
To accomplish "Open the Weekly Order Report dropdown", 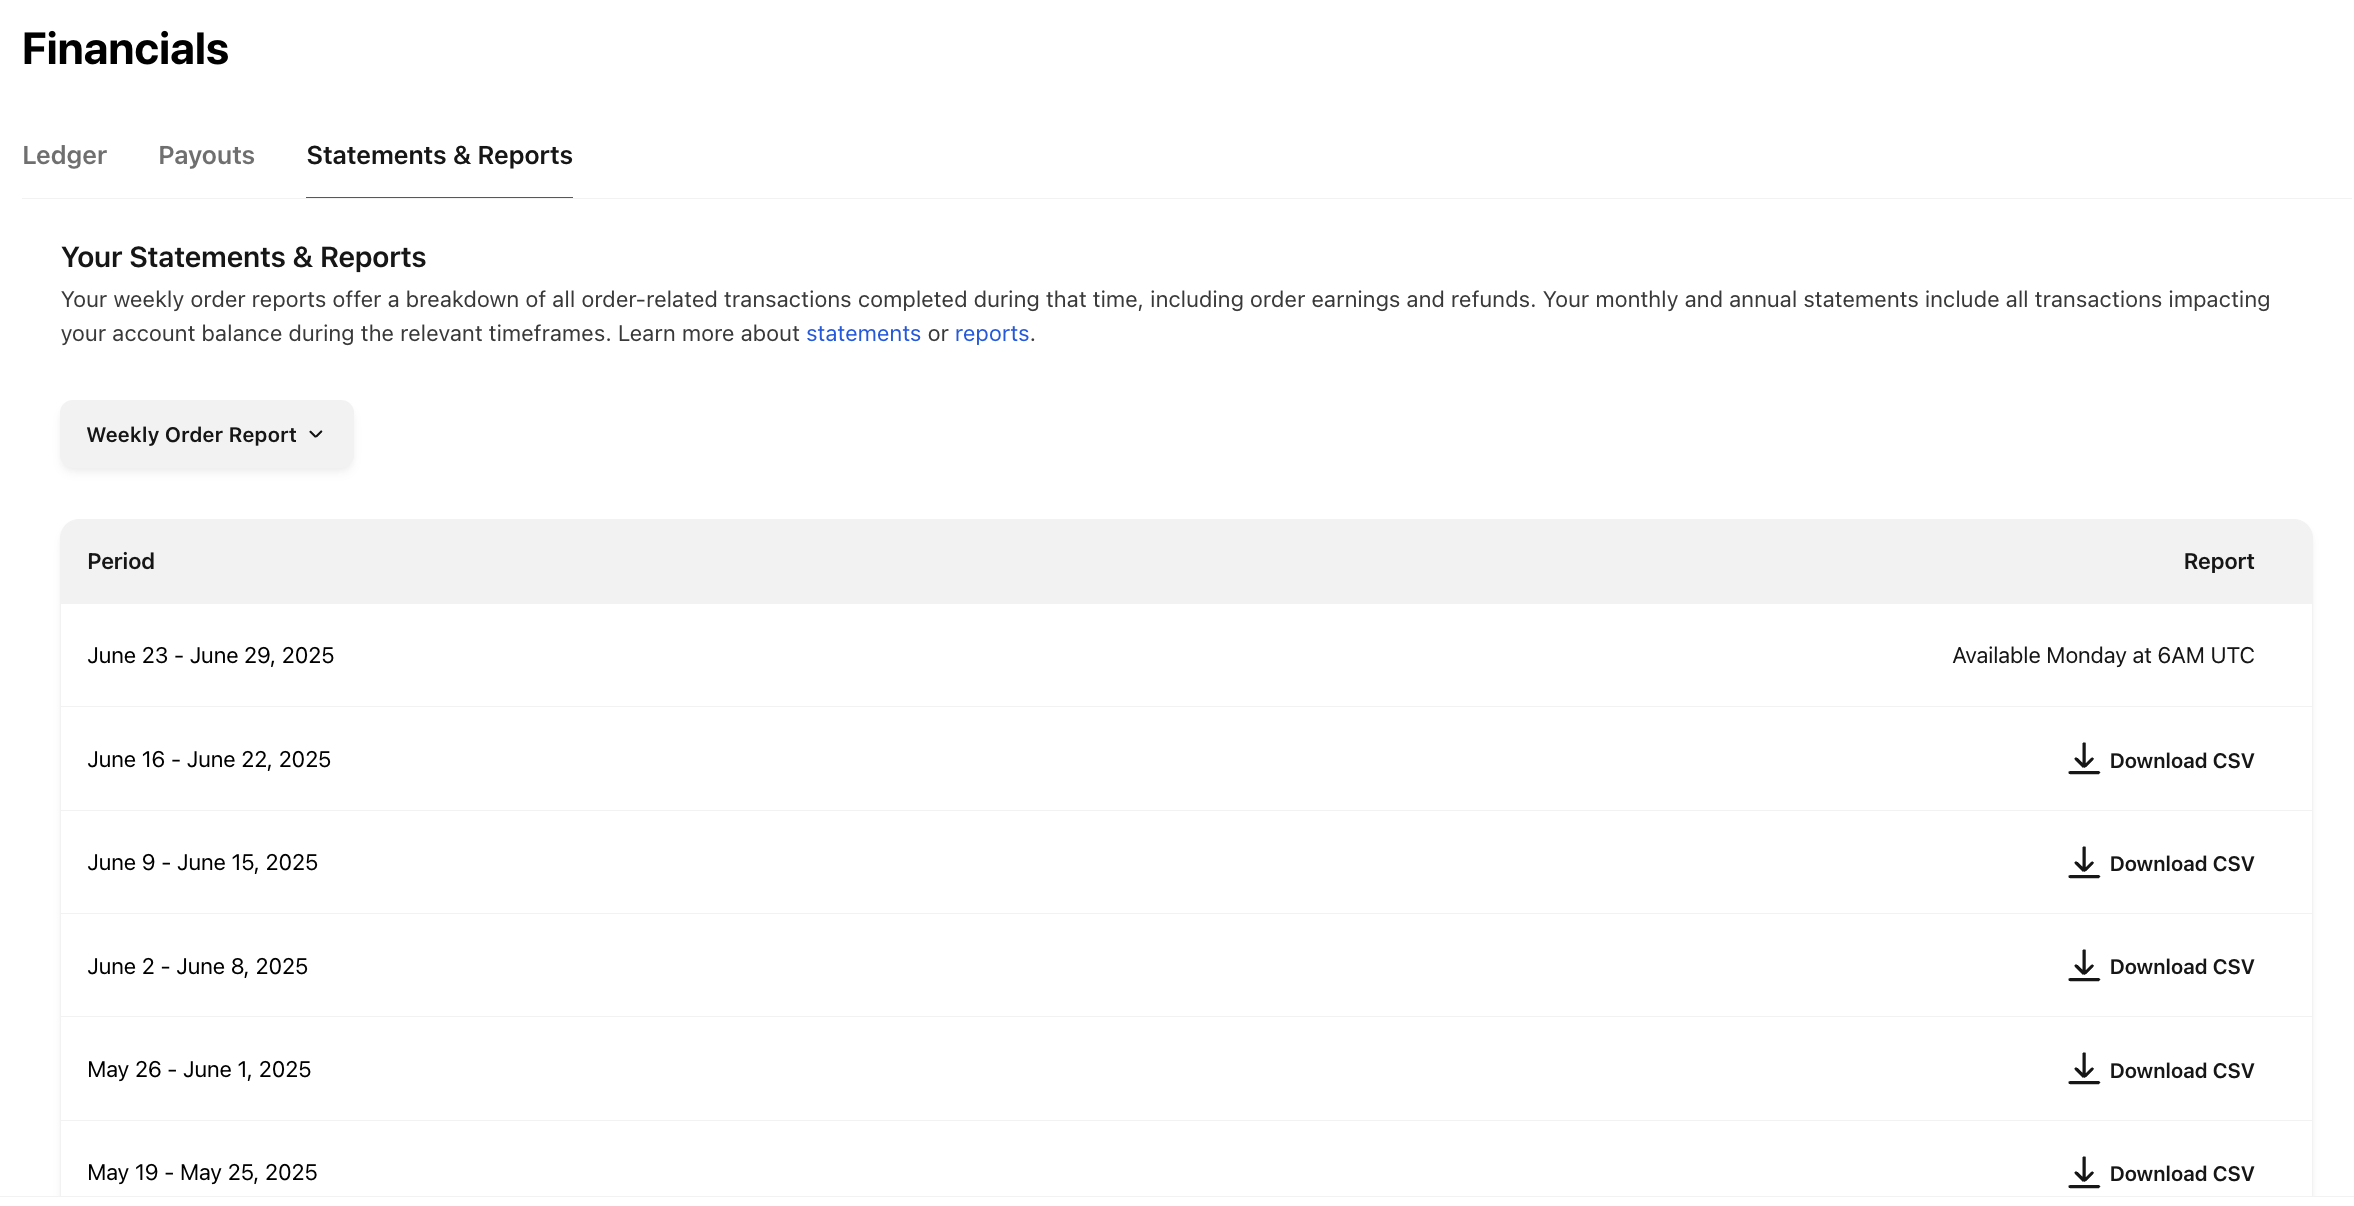I will tap(191, 435).
